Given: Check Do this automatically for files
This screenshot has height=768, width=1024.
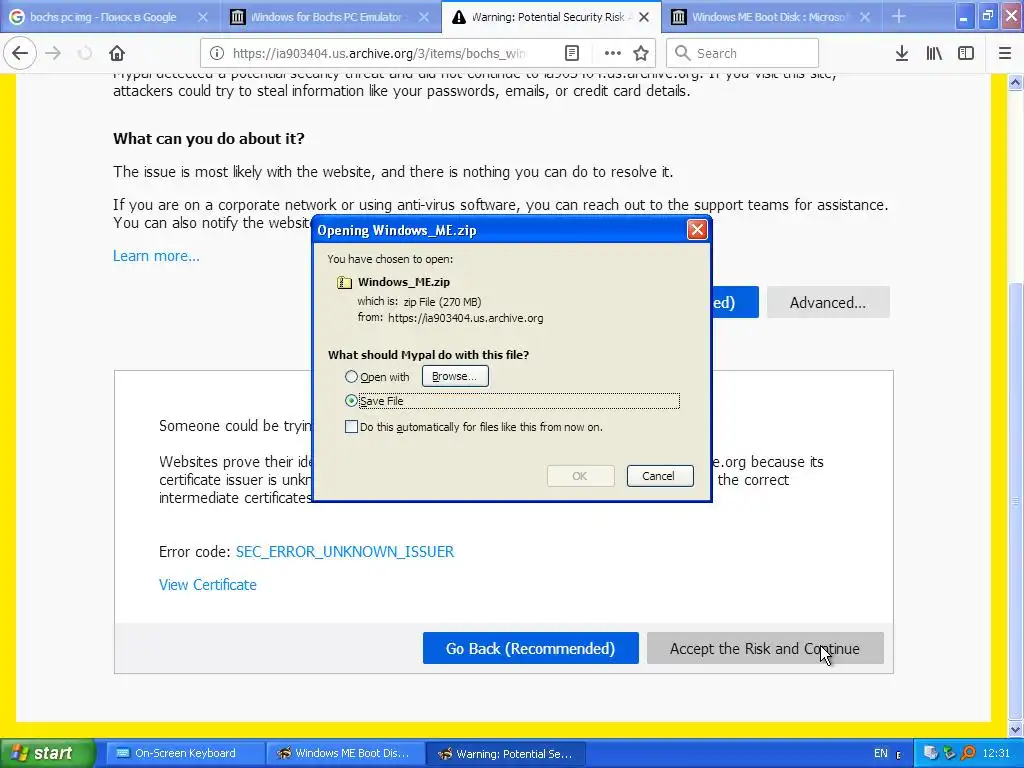Looking at the screenshot, I should 351,427.
